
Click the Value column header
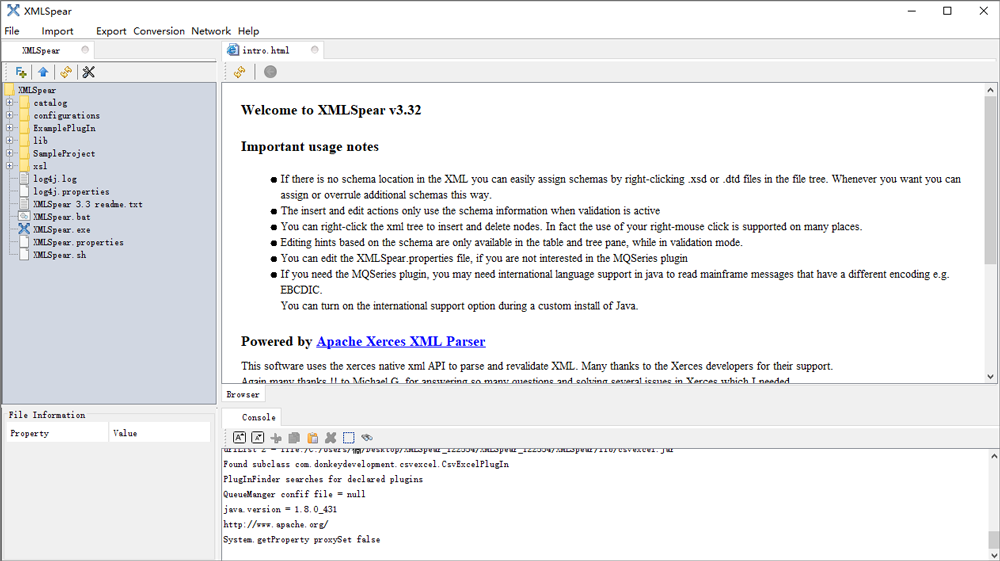click(159, 433)
